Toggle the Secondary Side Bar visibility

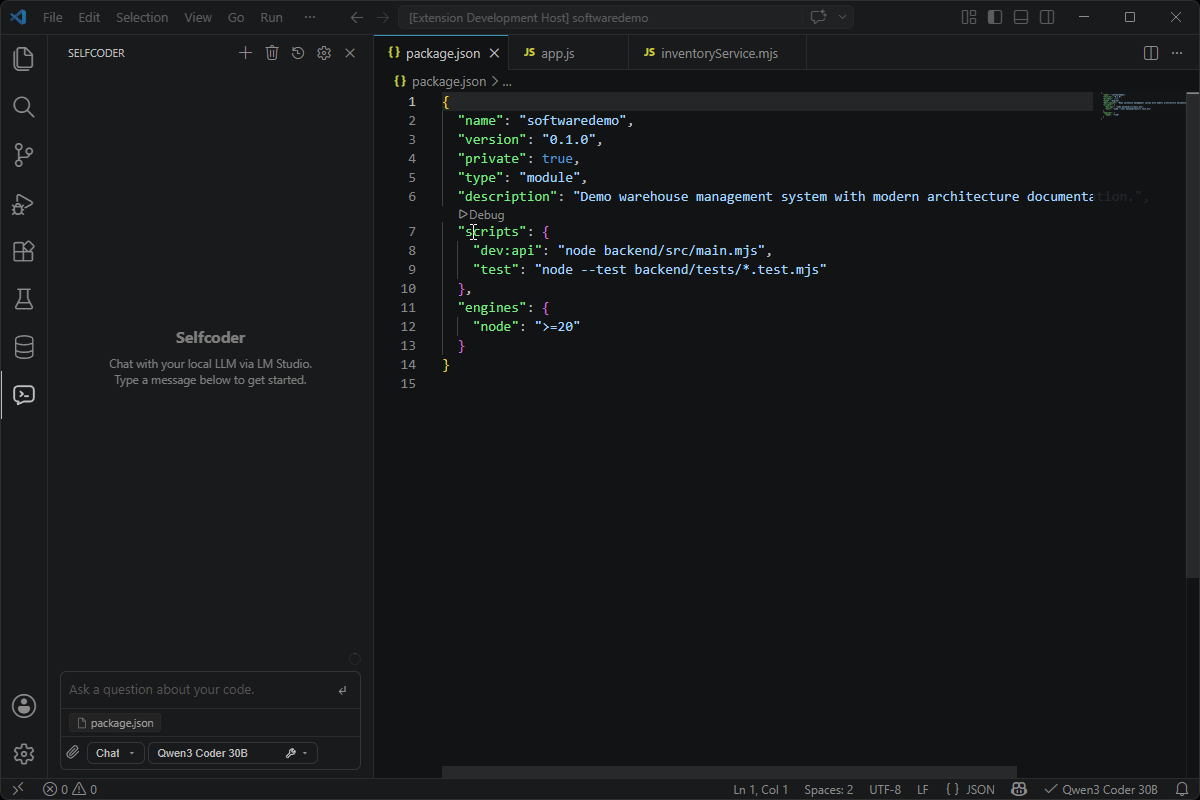point(1046,17)
